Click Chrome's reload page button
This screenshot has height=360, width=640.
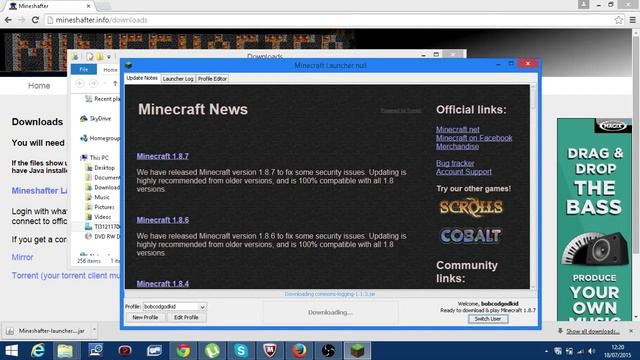[x=35, y=20]
